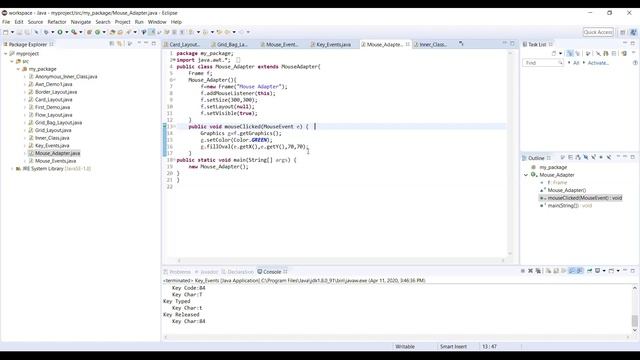The height and width of the screenshot is (360, 640).
Task: Click the Save toolbar icon
Action: tap(19, 32)
